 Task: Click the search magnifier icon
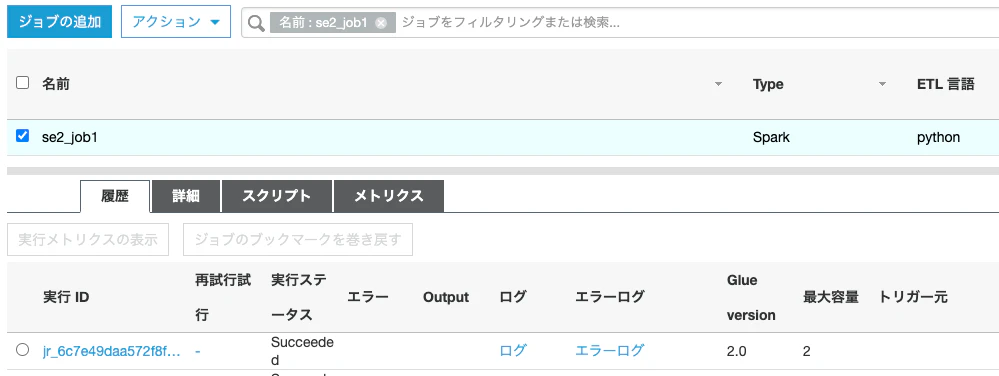pyautogui.click(x=256, y=23)
